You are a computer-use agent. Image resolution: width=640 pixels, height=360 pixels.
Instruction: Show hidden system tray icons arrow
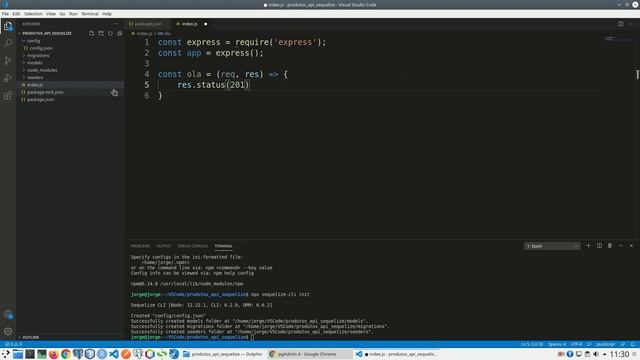coord(604,354)
